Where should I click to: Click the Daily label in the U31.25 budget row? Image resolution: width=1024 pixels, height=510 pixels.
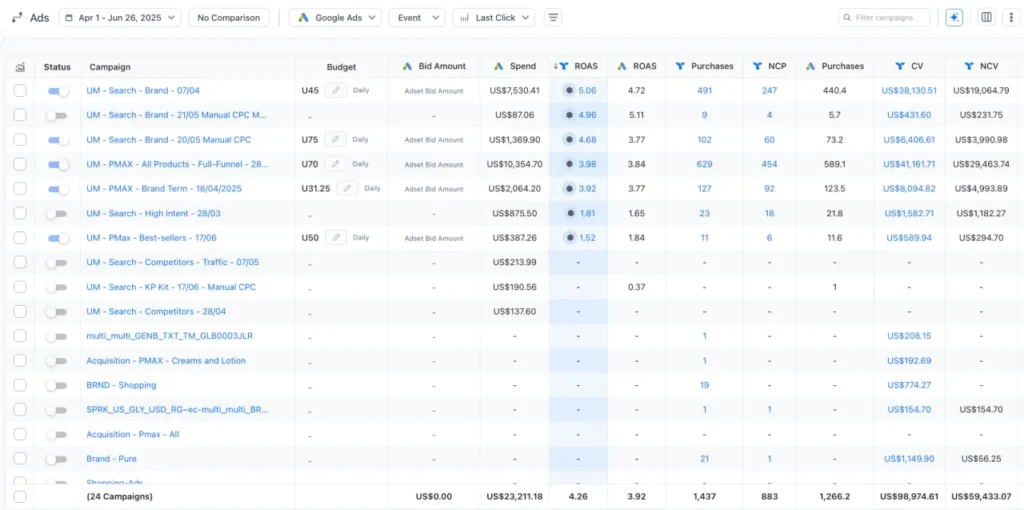click(372, 189)
